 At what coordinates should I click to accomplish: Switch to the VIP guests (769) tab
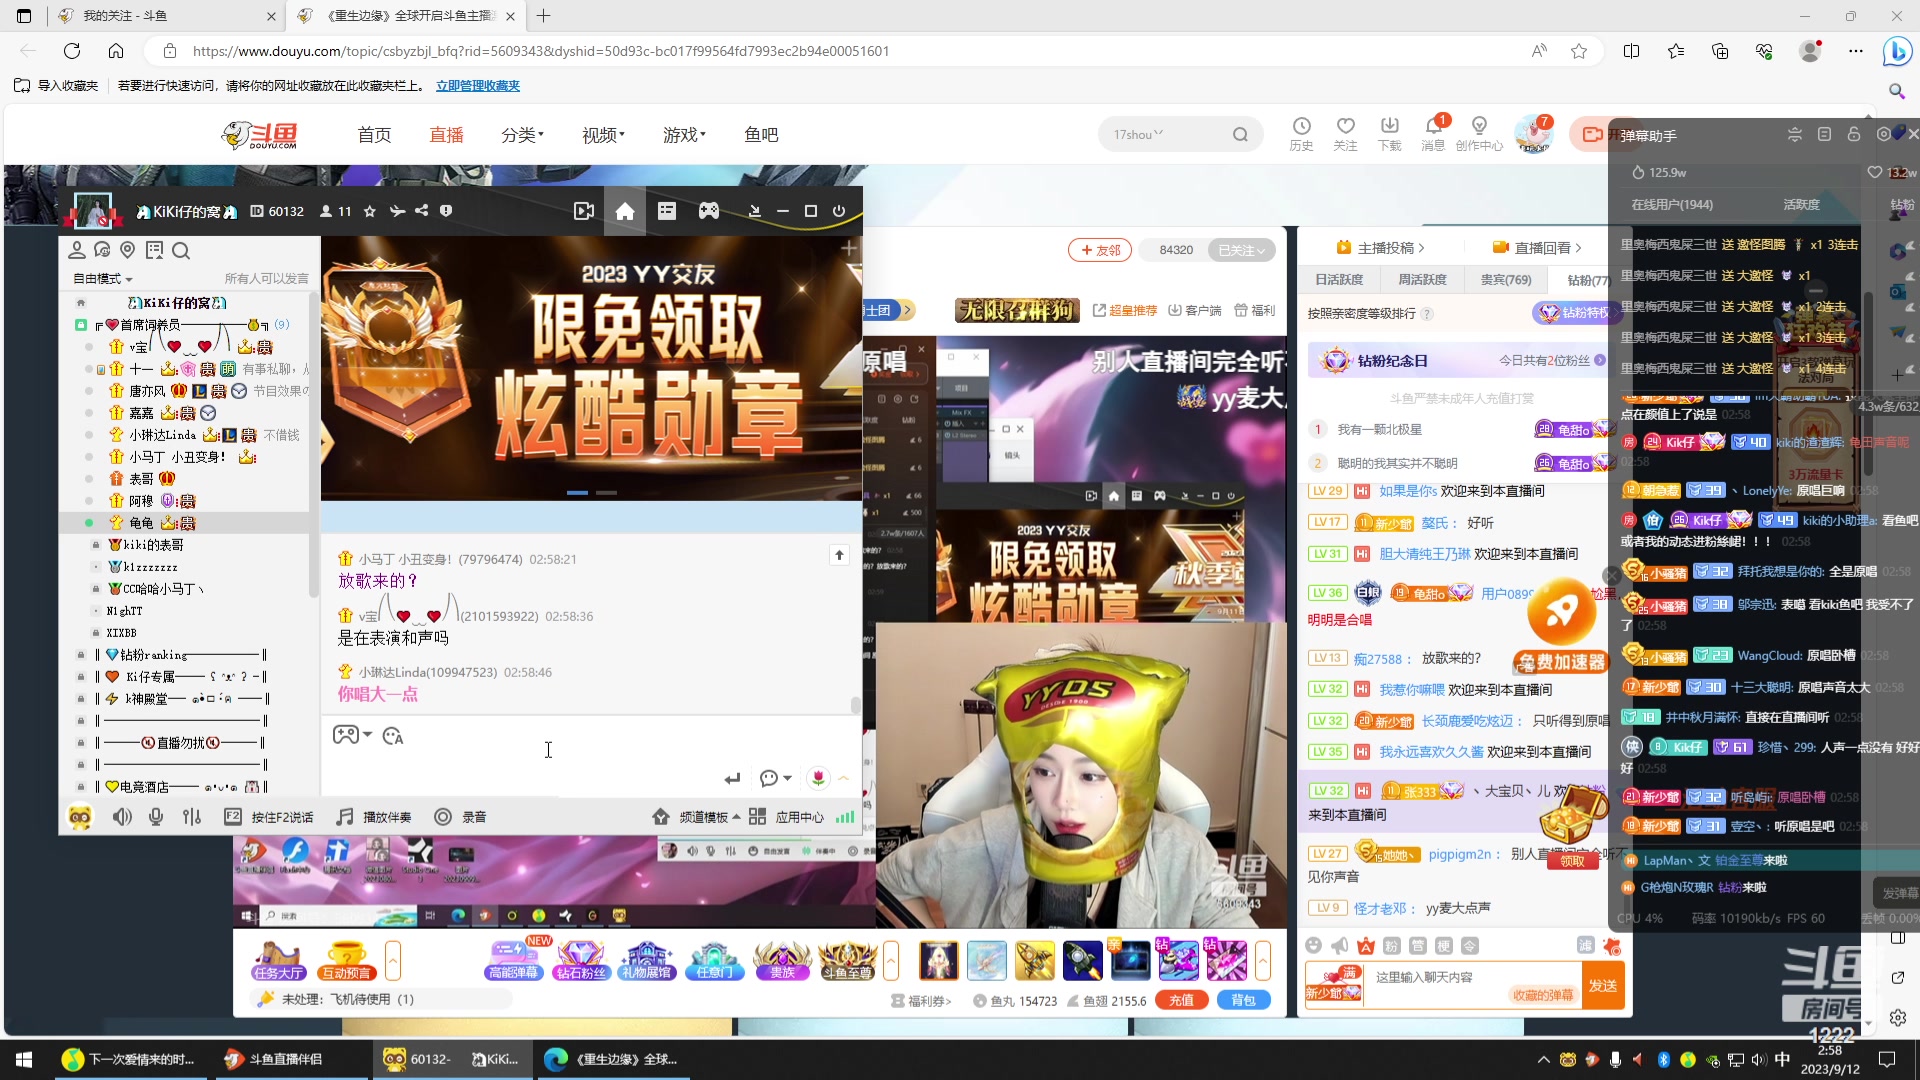(x=1506, y=280)
